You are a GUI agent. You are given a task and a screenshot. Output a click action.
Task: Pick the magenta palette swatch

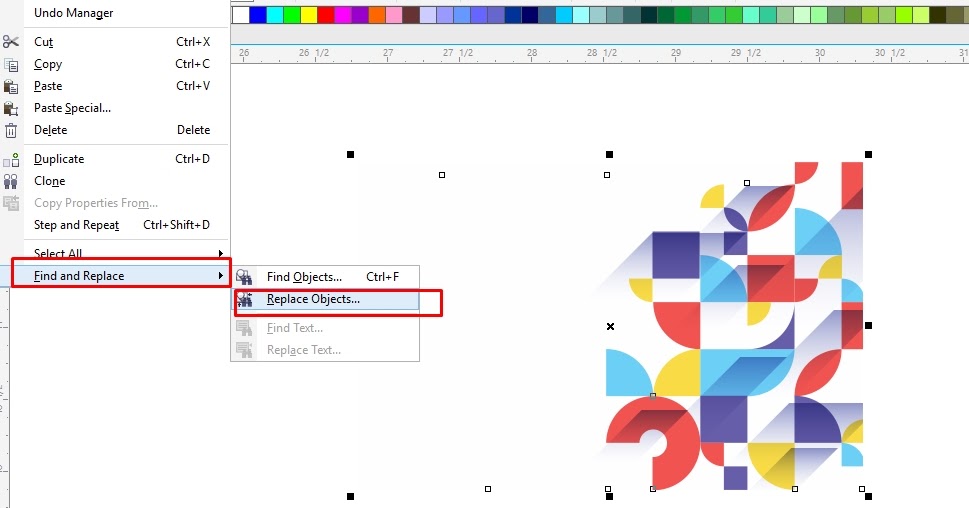[x=342, y=15]
